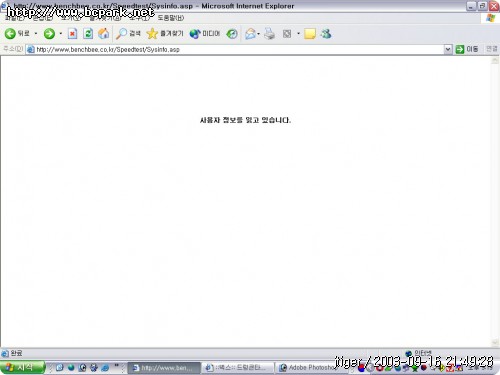Image resolution: width=500 pixels, height=375 pixels.
Task: Refresh the page using the Refresh icon
Action: [88, 33]
